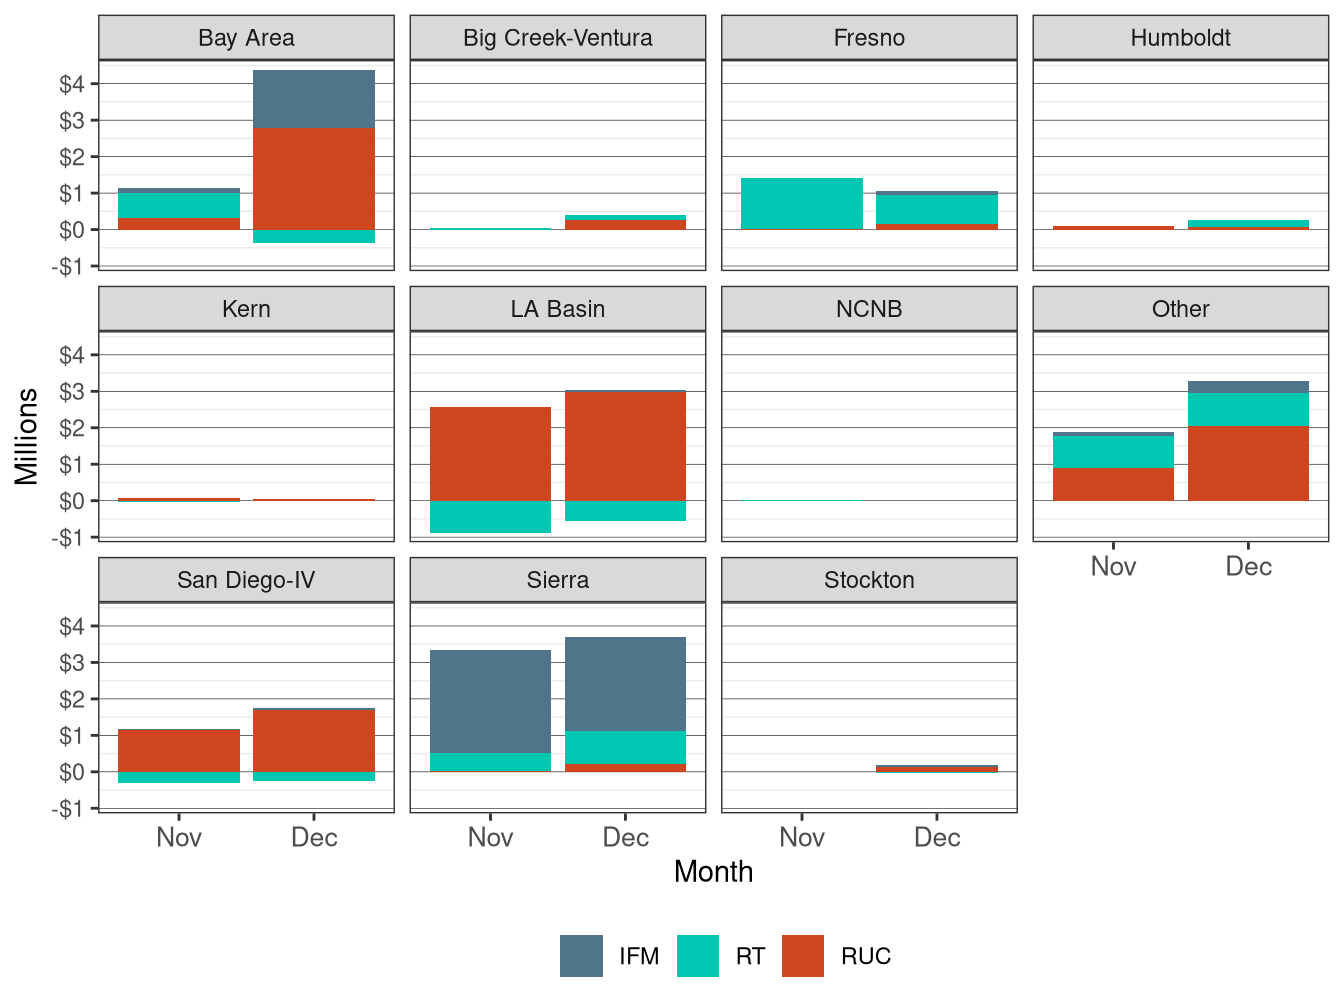This screenshot has width=1344, height=1008.
Task: Click the Bay Area panel title
Action: [246, 37]
